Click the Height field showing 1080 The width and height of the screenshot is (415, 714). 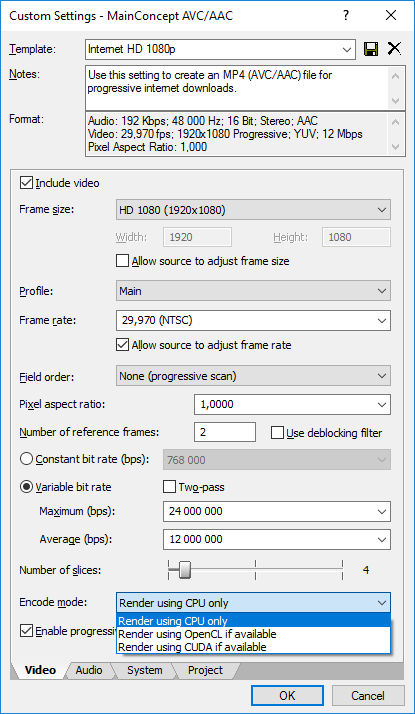[356, 237]
